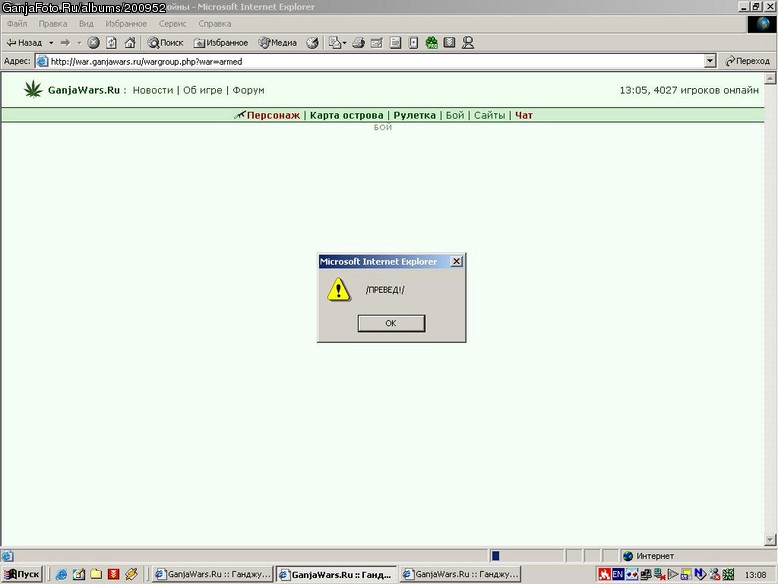Switch to the active GanjaWars.Ru taskbar button
The width and height of the screenshot is (778, 584).
[336, 574]
